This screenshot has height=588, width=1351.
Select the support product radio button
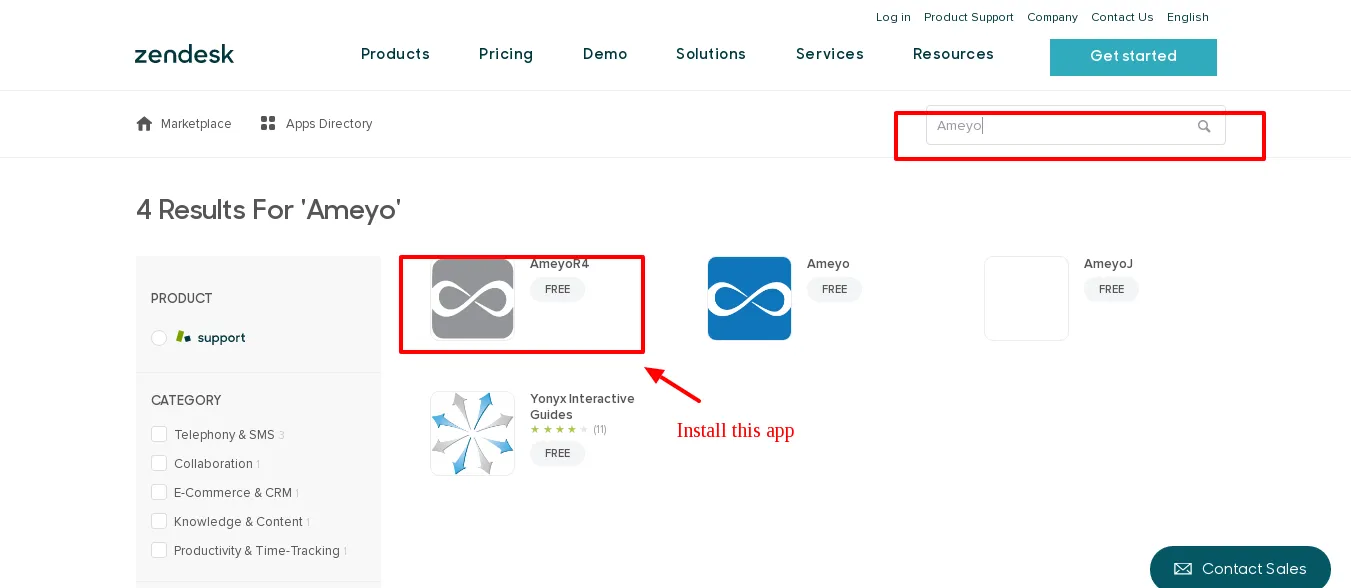pos(159,338)
